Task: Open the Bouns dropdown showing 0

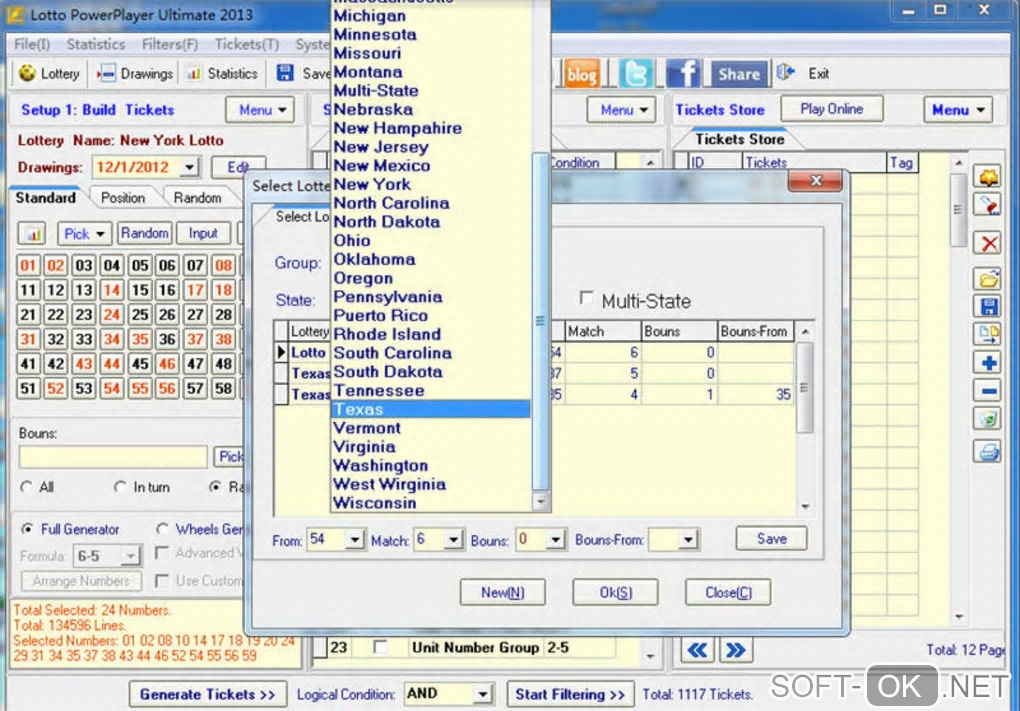Action: (555, 539)
